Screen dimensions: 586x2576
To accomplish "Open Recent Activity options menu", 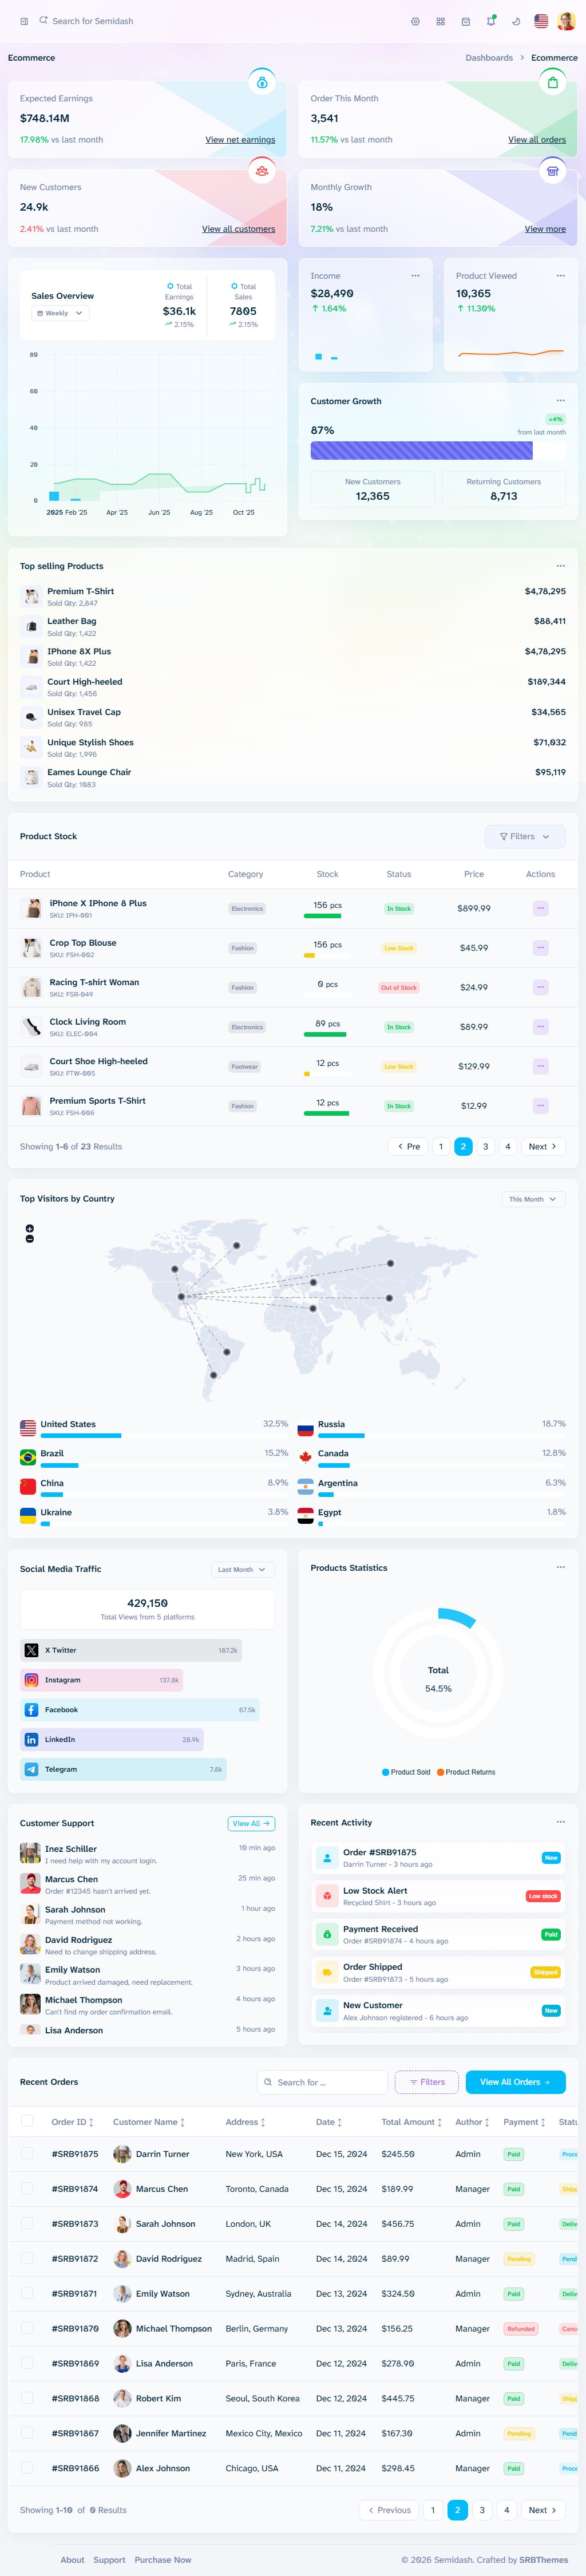I will click(560, 1822).
